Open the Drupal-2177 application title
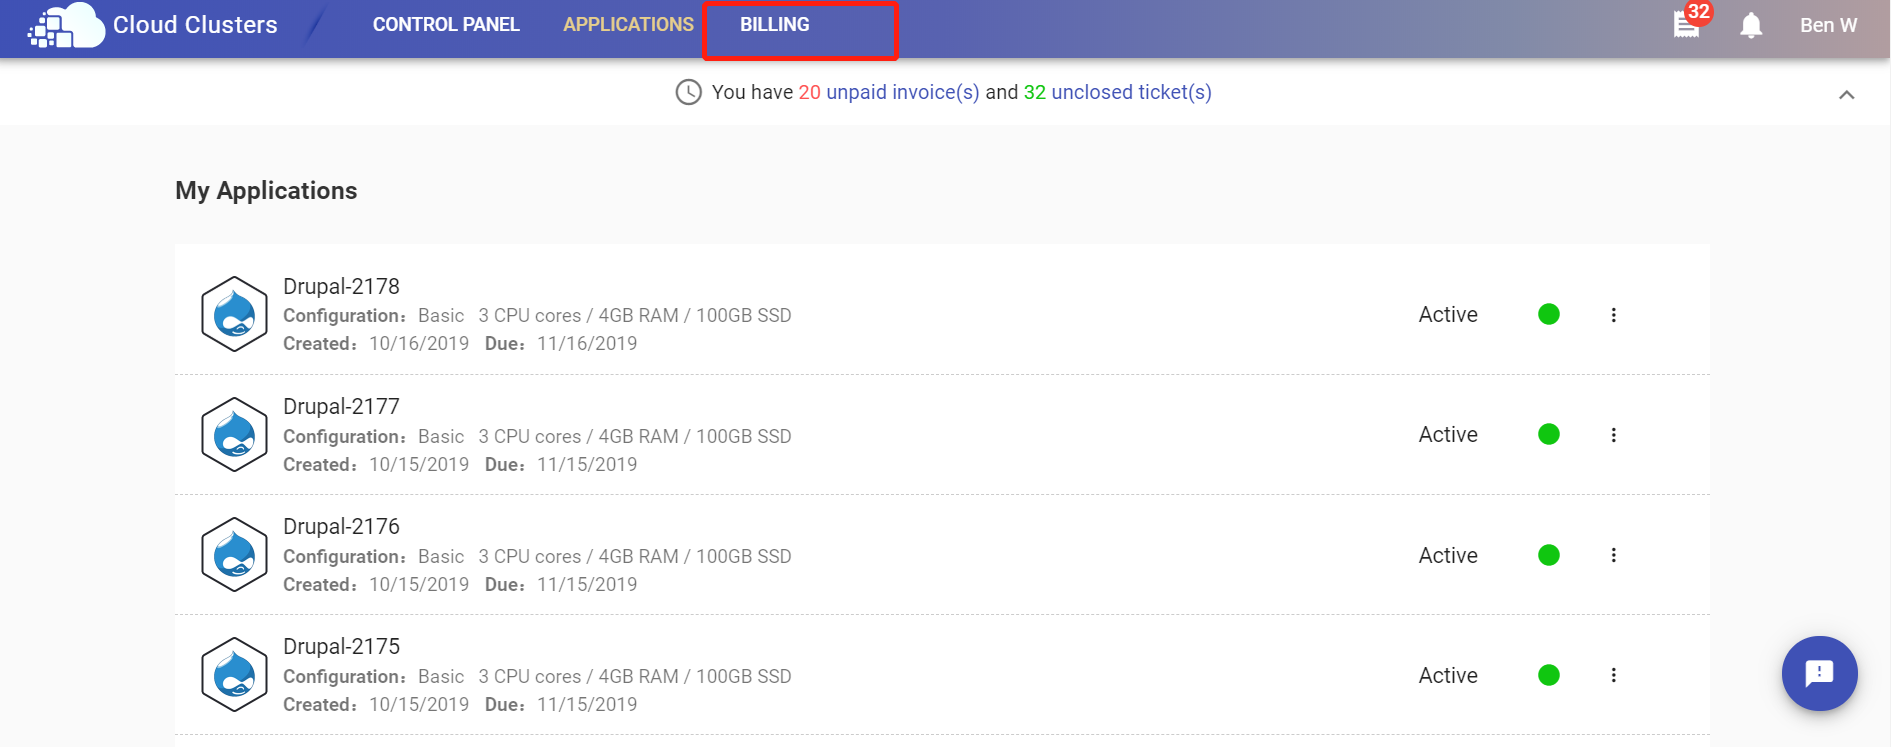 pyautogui.click(x=341, y=406)
